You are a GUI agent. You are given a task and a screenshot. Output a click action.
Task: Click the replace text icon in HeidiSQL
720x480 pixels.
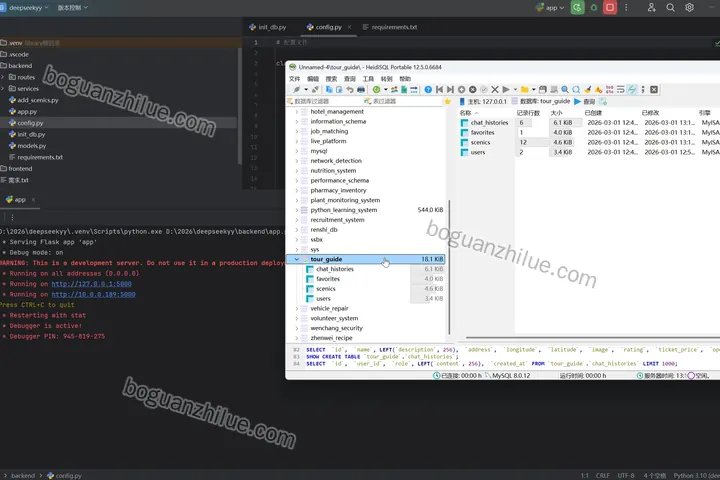point(576,90)
